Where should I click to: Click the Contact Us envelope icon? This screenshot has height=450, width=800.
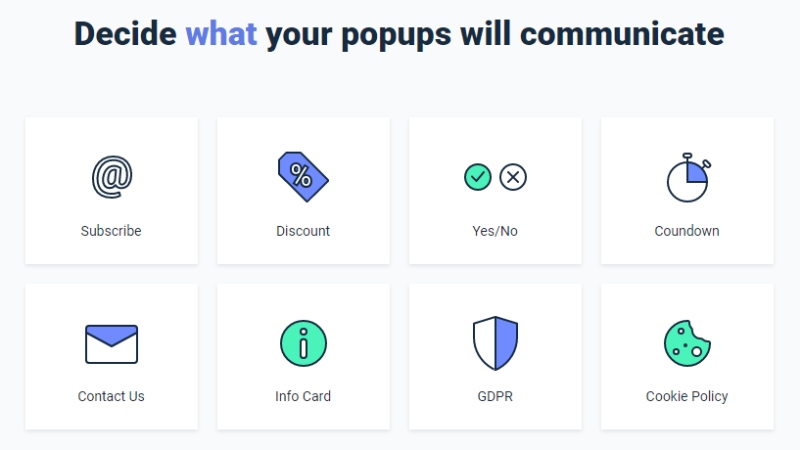pyautogui.click(x=111, y=344)
